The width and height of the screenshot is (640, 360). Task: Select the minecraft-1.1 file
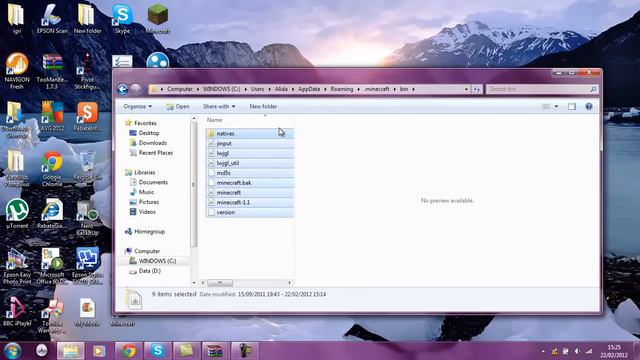(x=250, y=202)
